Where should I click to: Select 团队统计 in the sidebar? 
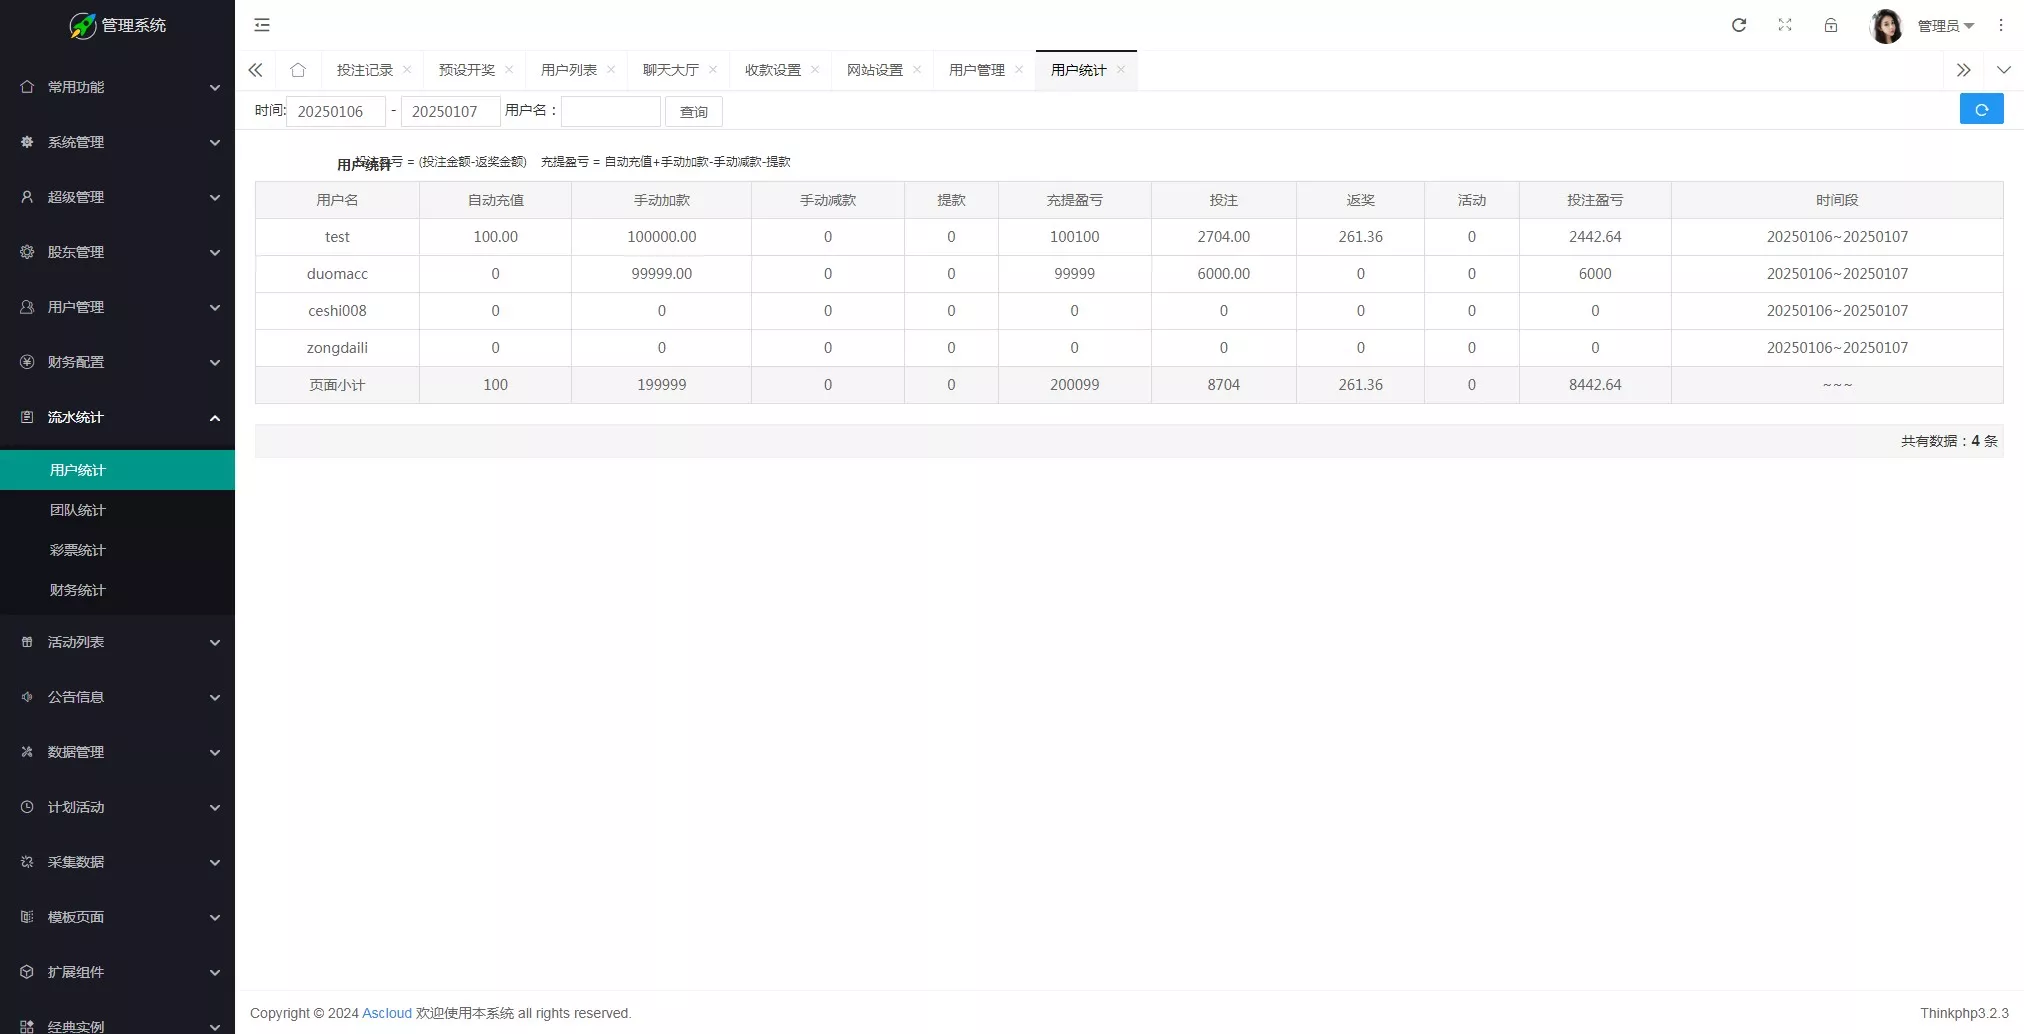pyautogui.click(x=78, y=510)
